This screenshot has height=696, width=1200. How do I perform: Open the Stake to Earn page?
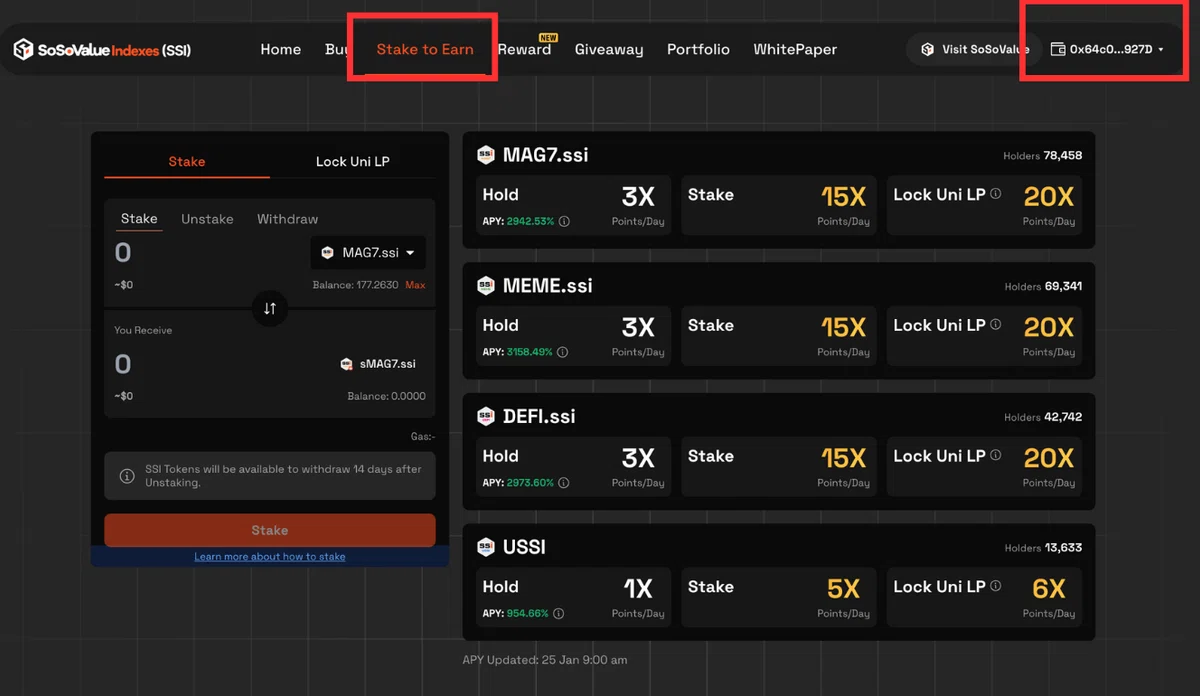[x=425, y=49]
